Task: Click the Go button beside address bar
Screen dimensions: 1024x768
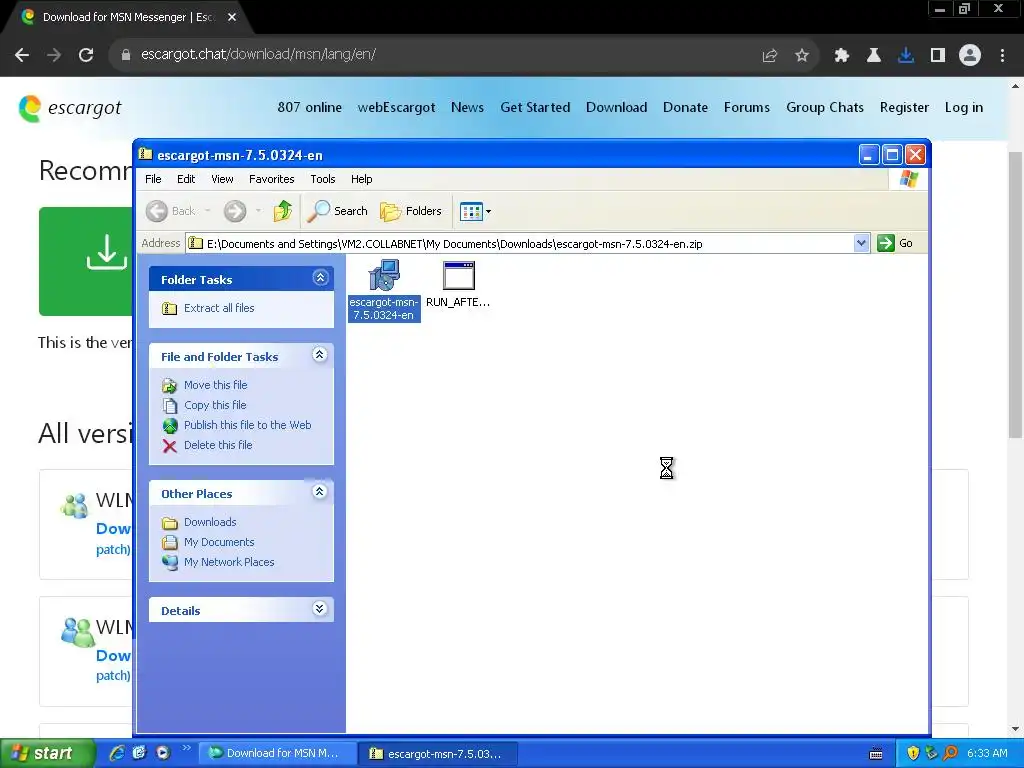Action: [x=895, y=243]
